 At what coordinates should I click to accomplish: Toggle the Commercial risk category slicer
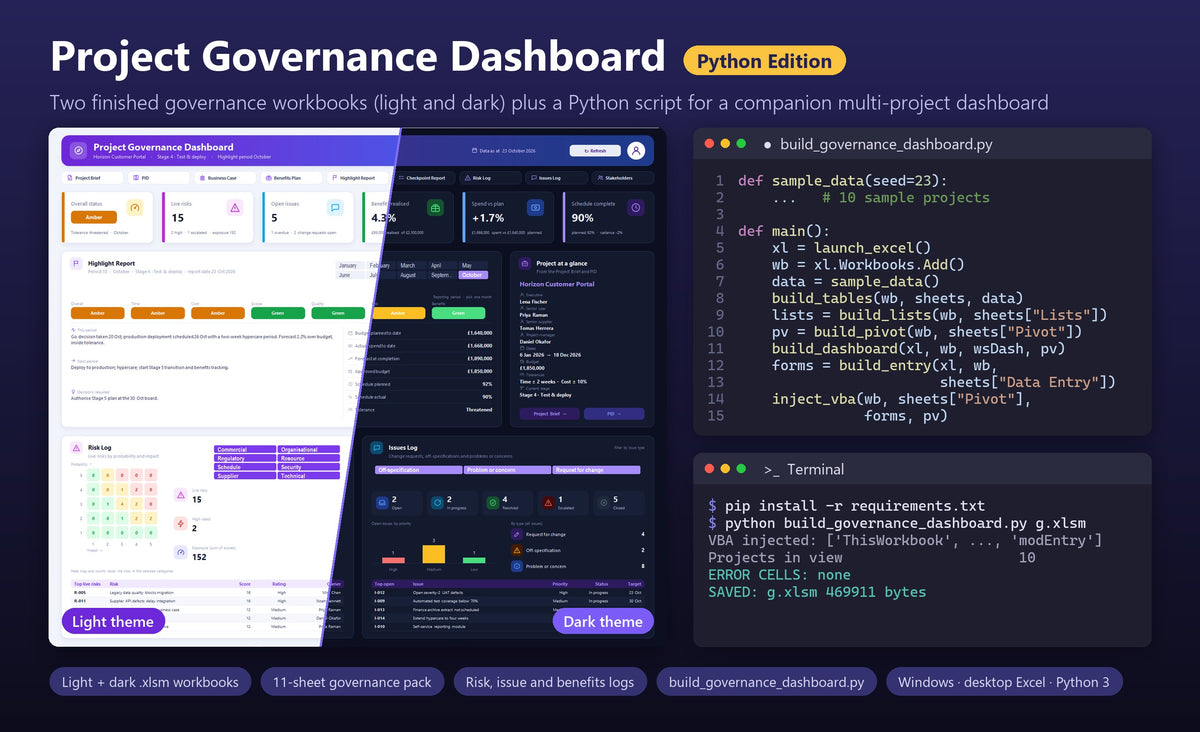245,450
